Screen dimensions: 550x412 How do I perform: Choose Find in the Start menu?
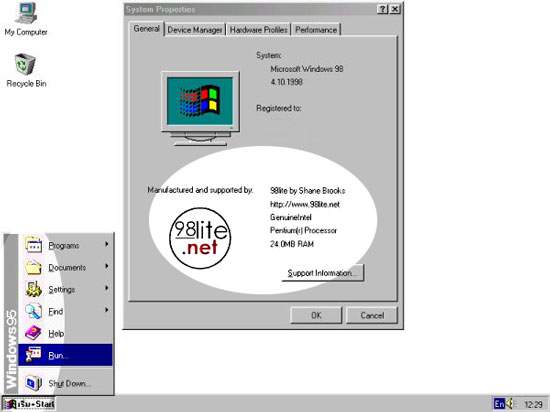coord(65,311)
